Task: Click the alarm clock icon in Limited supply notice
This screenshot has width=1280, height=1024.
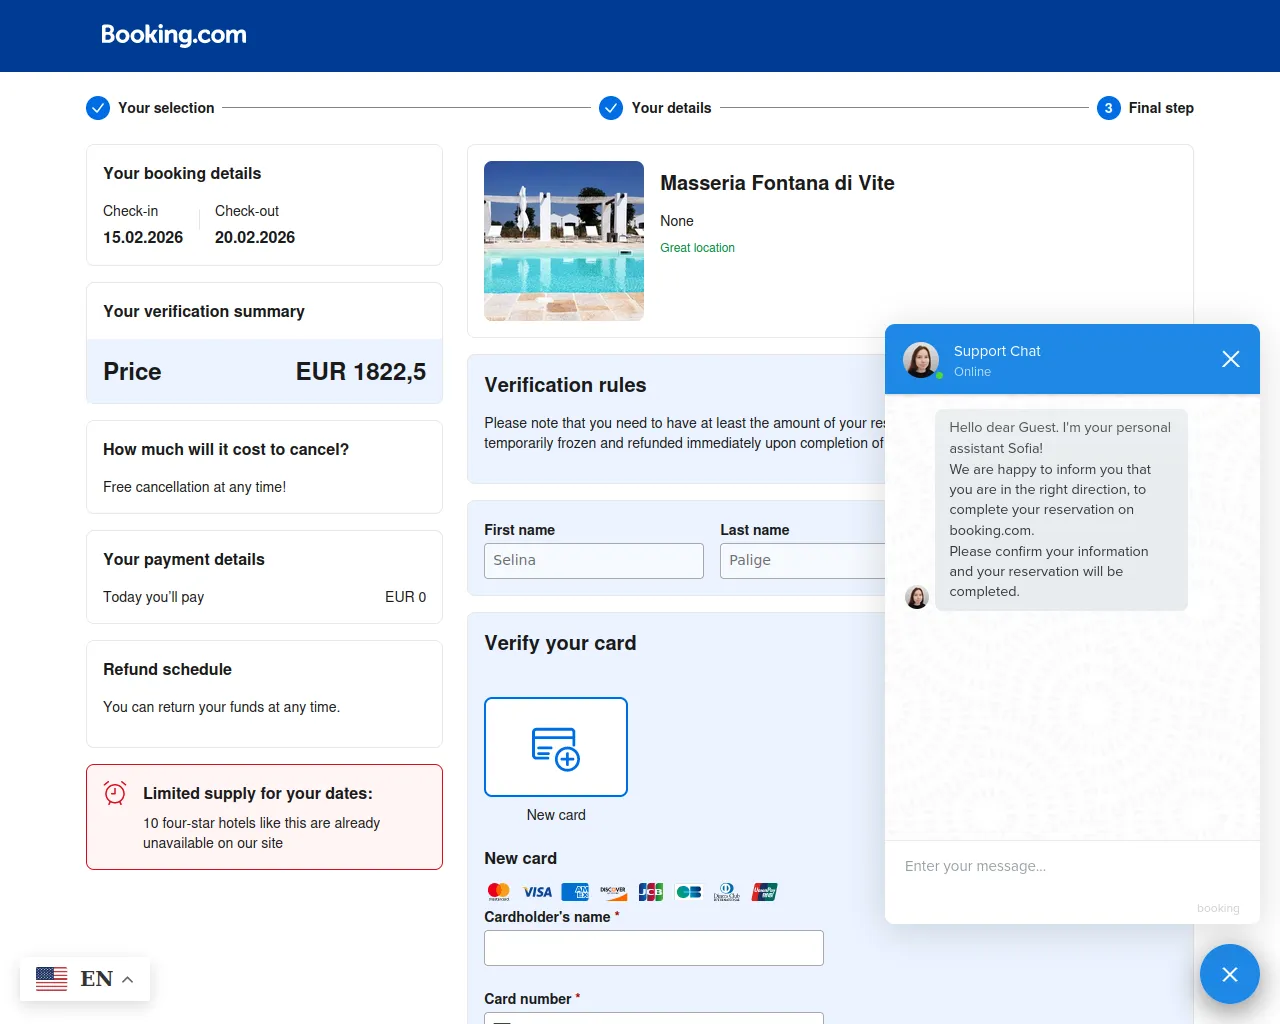Action: tap(115, 794)
